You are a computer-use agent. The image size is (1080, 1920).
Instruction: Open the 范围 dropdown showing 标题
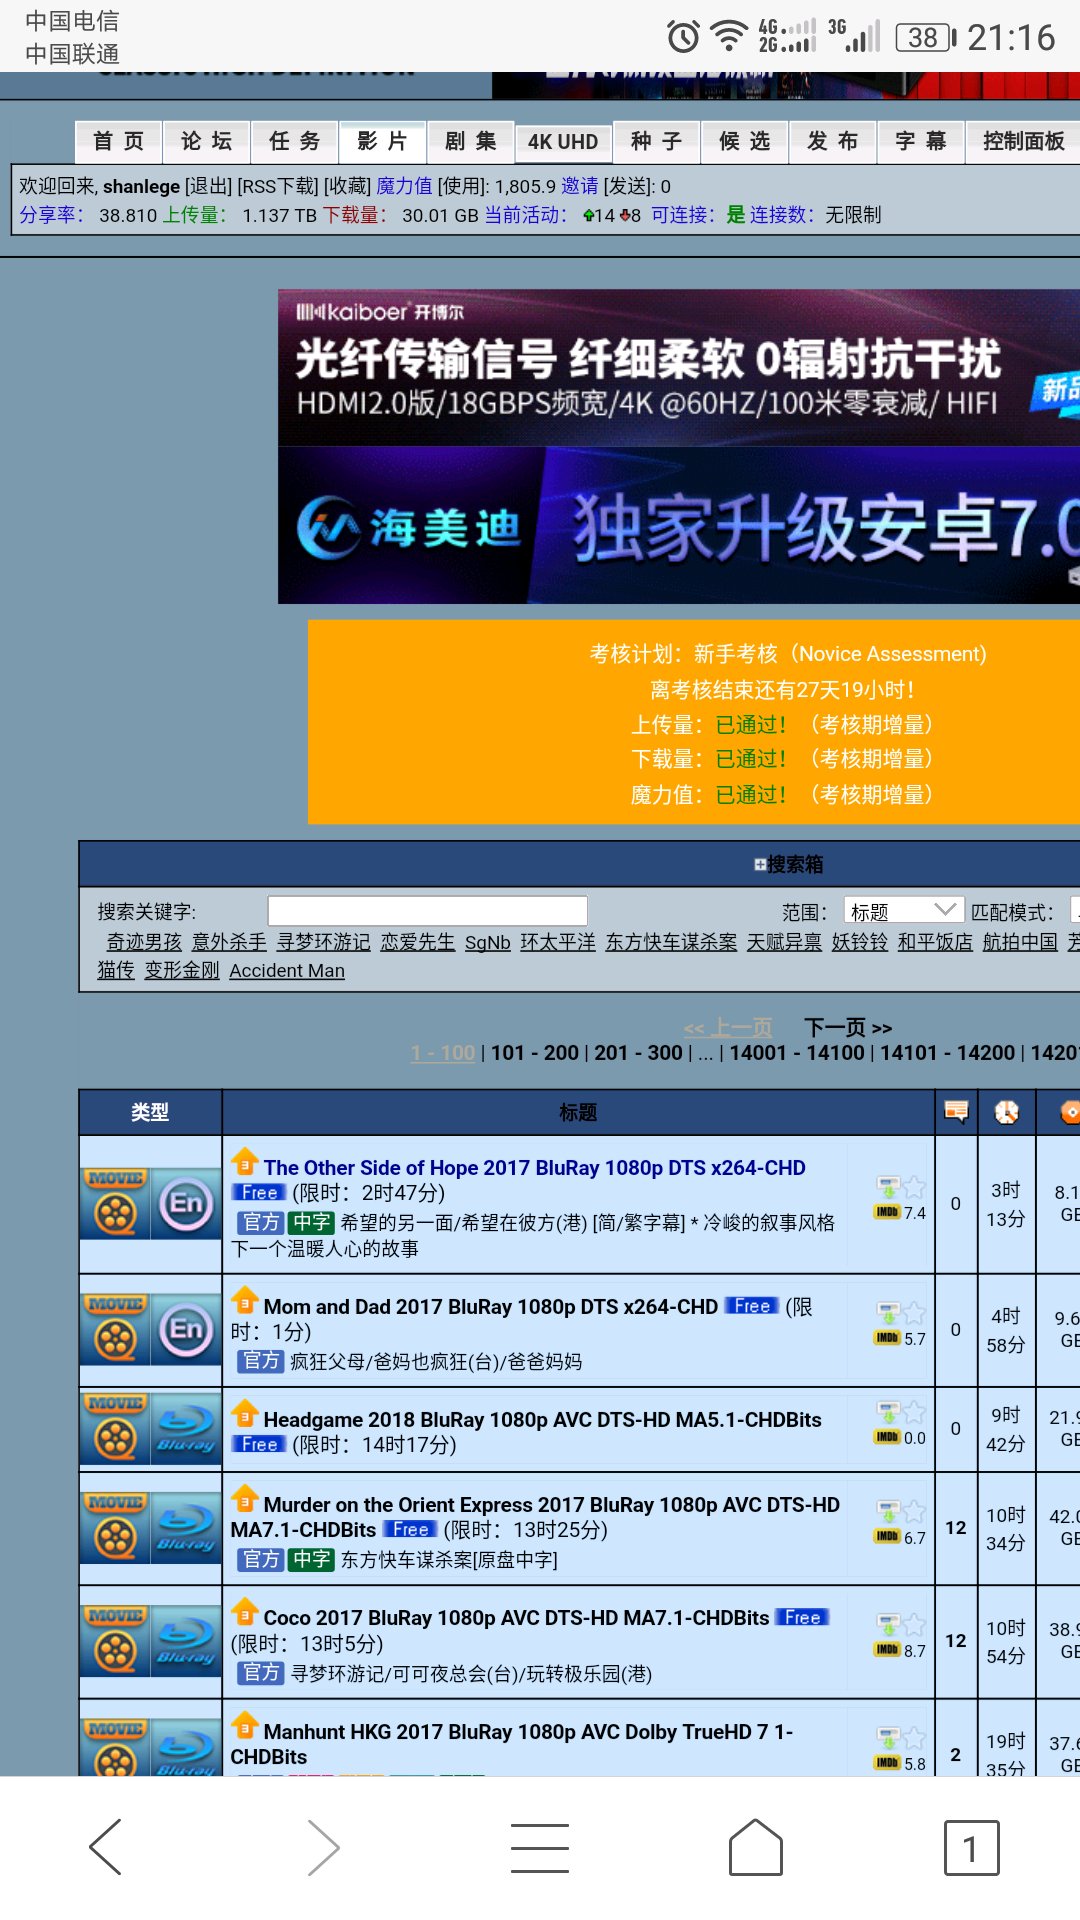(x=903, y=910)
